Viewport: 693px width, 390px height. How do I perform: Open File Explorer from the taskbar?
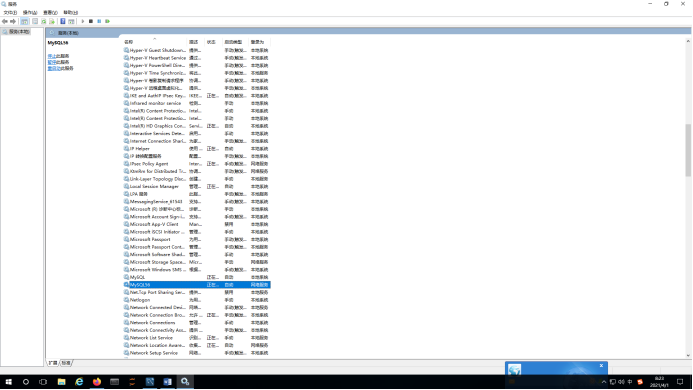tap(61, 382)
